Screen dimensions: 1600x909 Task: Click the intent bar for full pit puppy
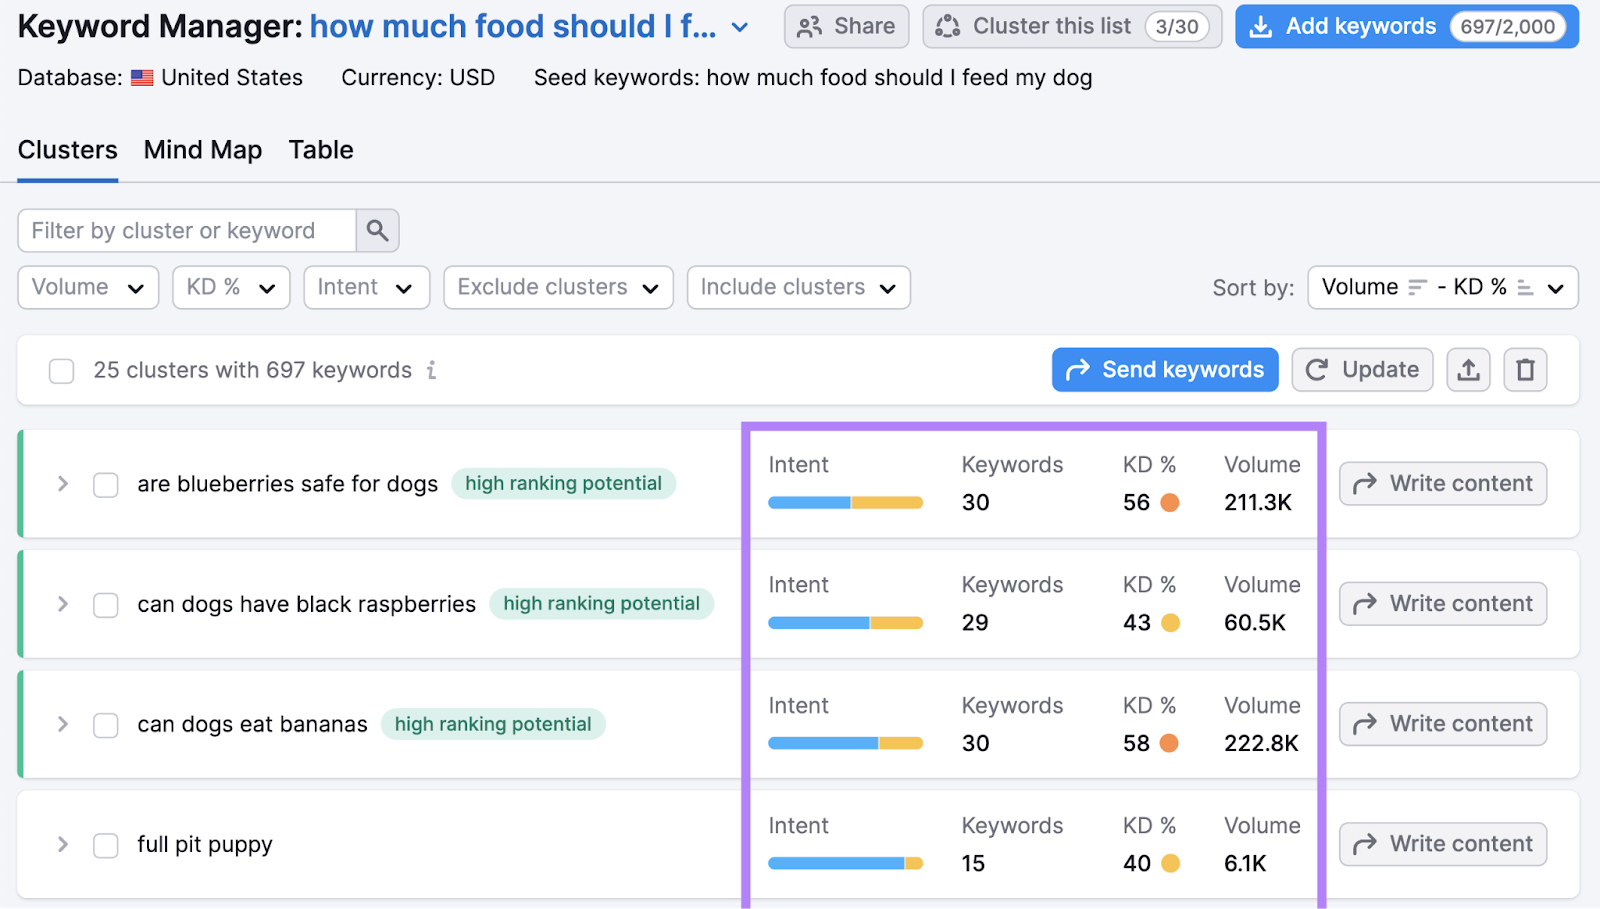(x=845, y=863)
